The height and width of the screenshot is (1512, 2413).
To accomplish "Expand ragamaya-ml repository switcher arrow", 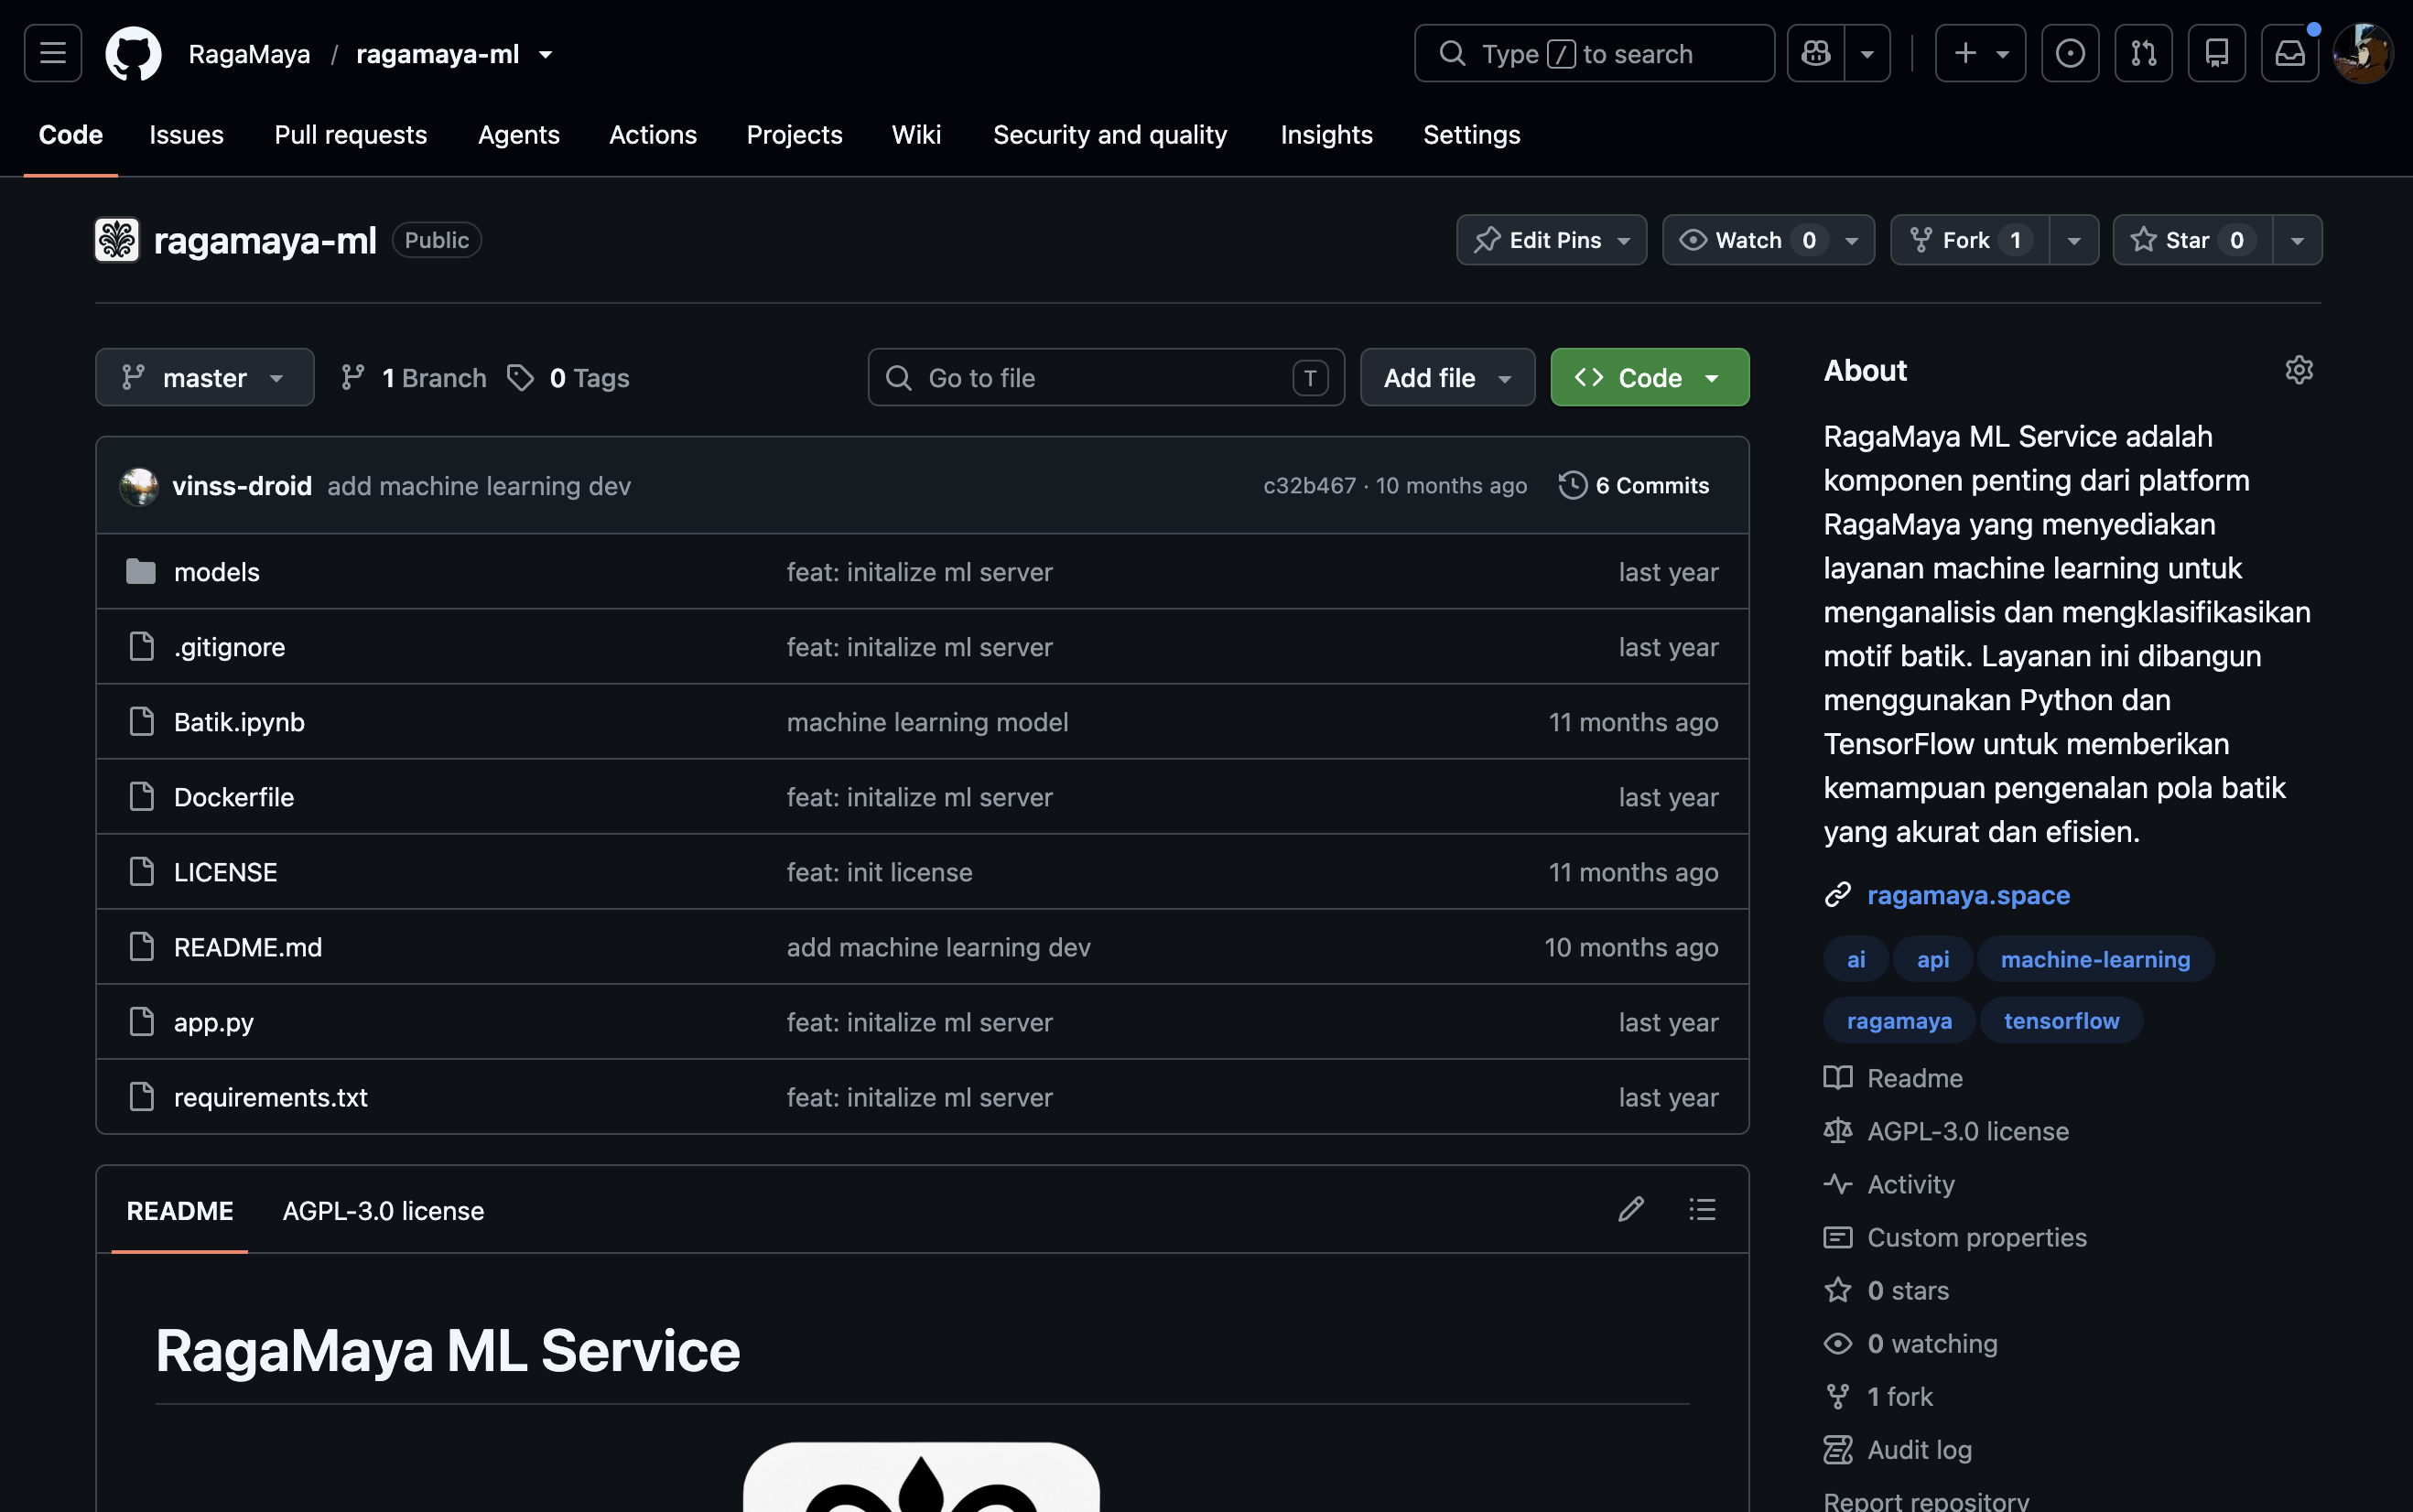I will 546,54.
